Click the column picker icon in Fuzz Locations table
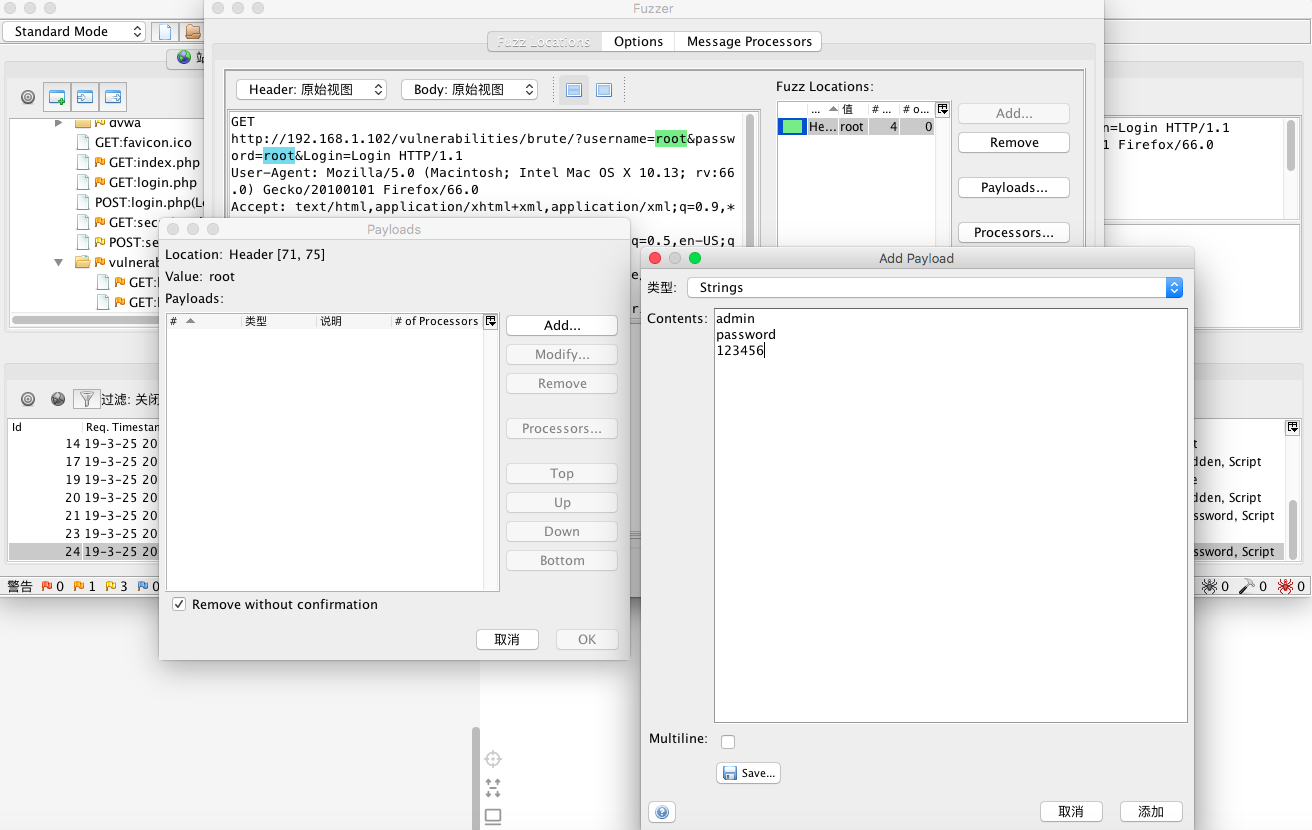Image resolution: width=1312 pixels, height=830 pixels. point(940,109)
